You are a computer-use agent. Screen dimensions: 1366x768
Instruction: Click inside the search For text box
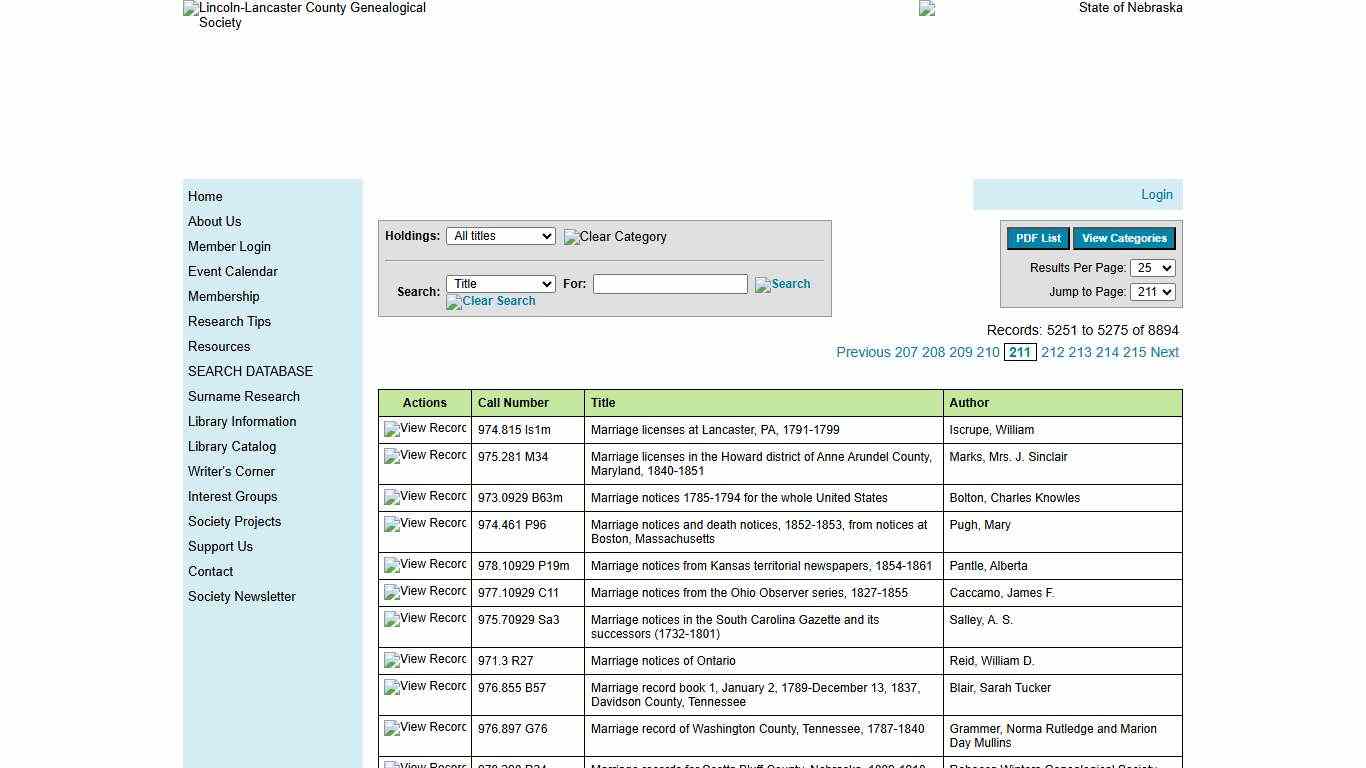click(670, 283)
